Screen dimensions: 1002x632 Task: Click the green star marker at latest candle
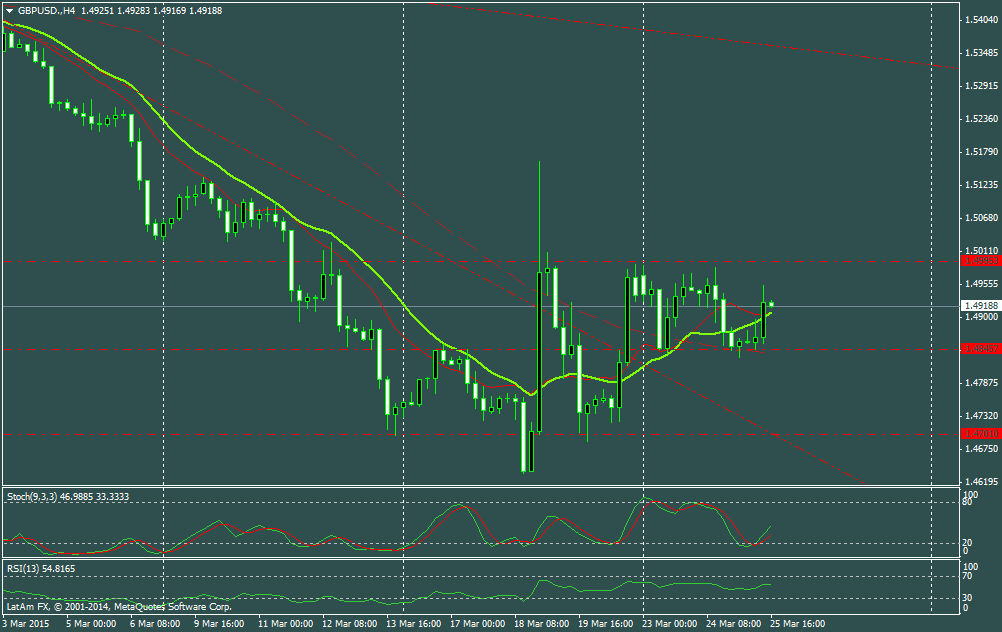pos(771,303)
